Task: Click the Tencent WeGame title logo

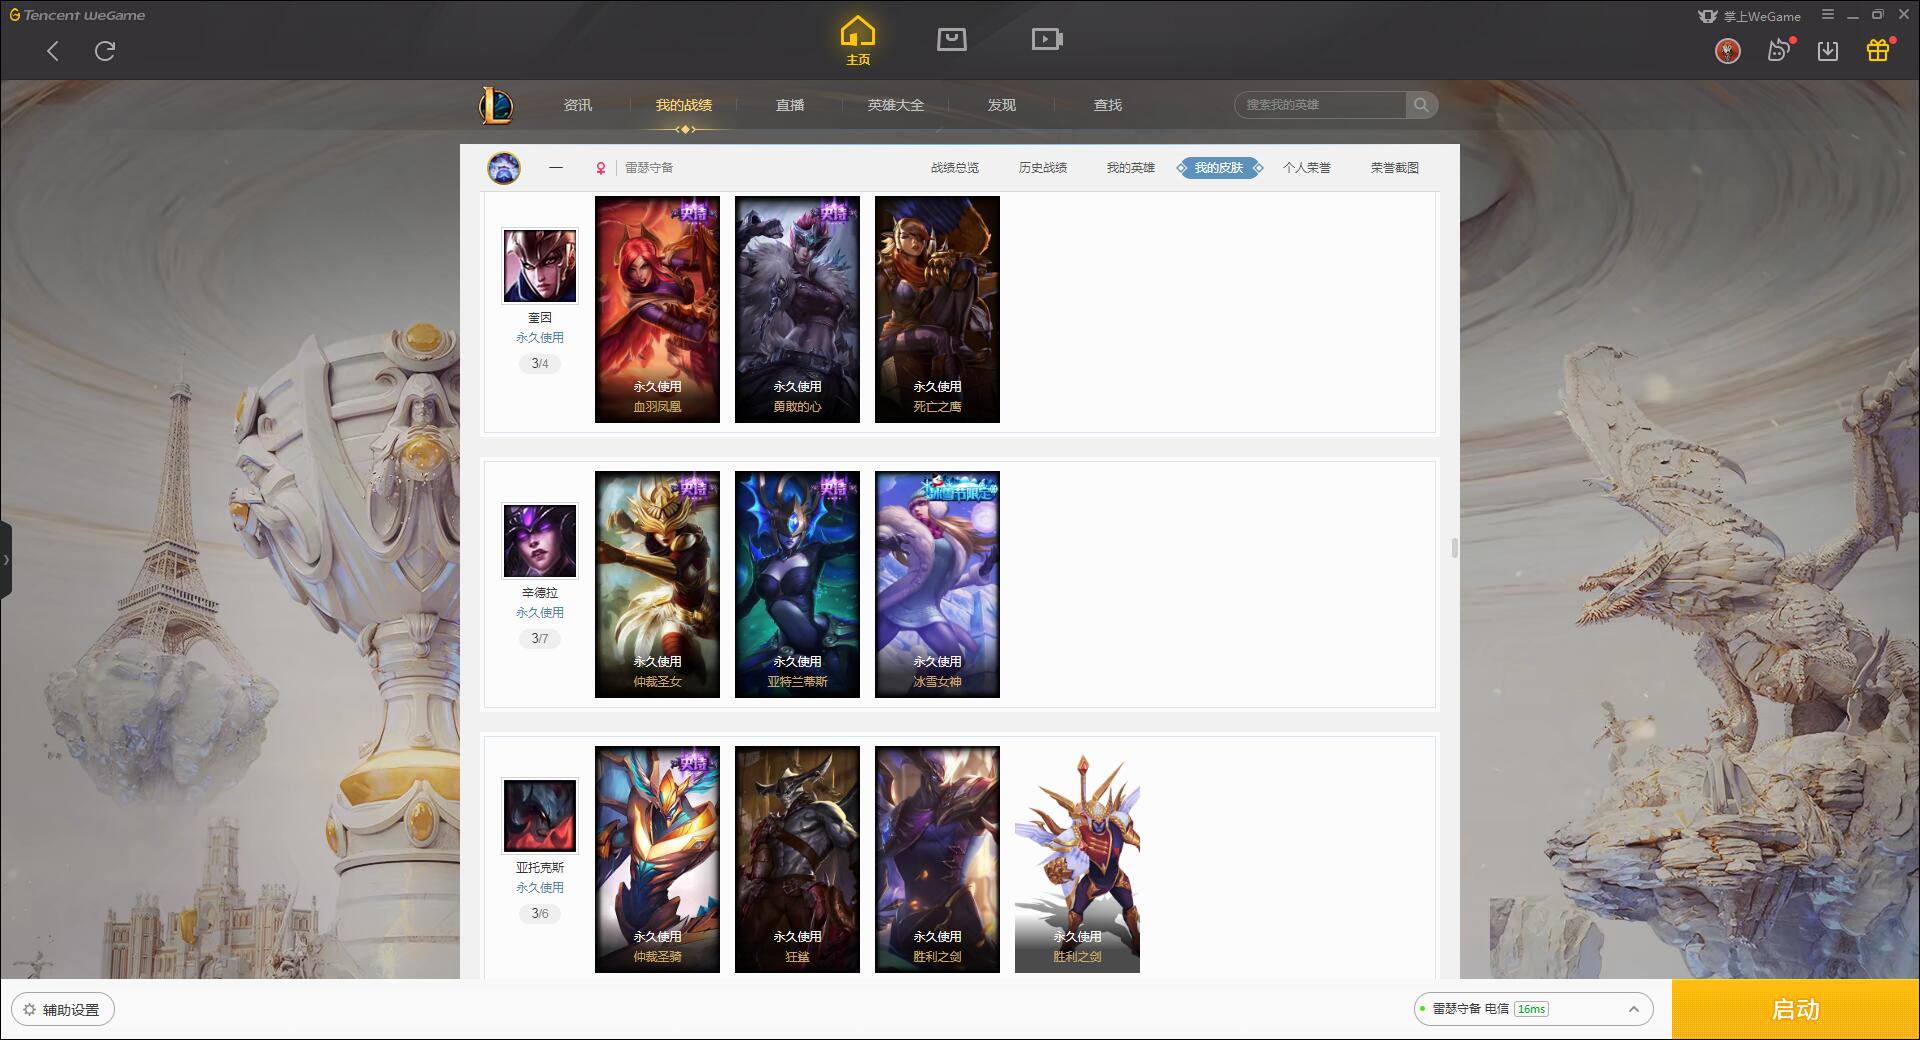Action: click(x=78, y=15)
